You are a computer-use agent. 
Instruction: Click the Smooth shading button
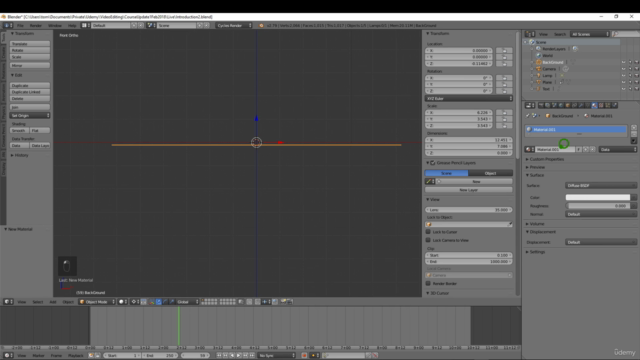pyautogui.click(x=19, y=130)
